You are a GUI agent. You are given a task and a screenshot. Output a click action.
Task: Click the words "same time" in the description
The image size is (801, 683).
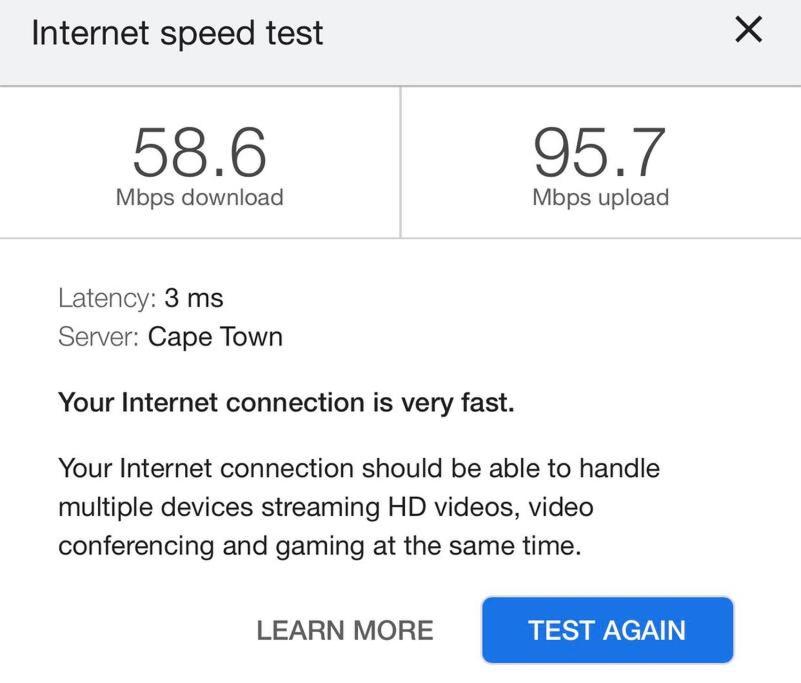pos(528,546)
